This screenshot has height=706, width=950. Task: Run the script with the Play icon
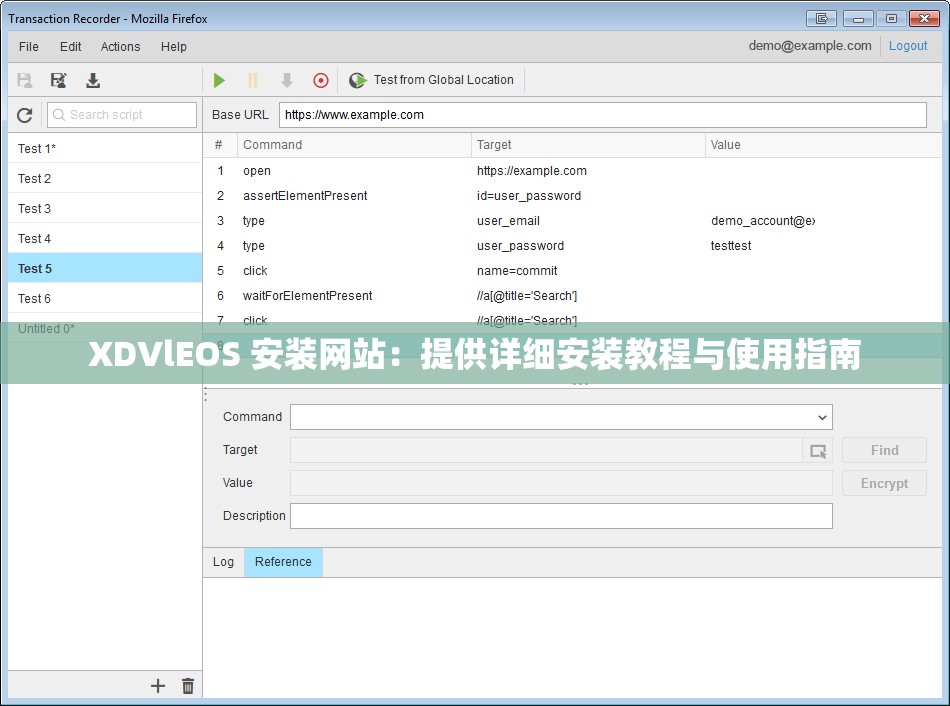(219, 79)
